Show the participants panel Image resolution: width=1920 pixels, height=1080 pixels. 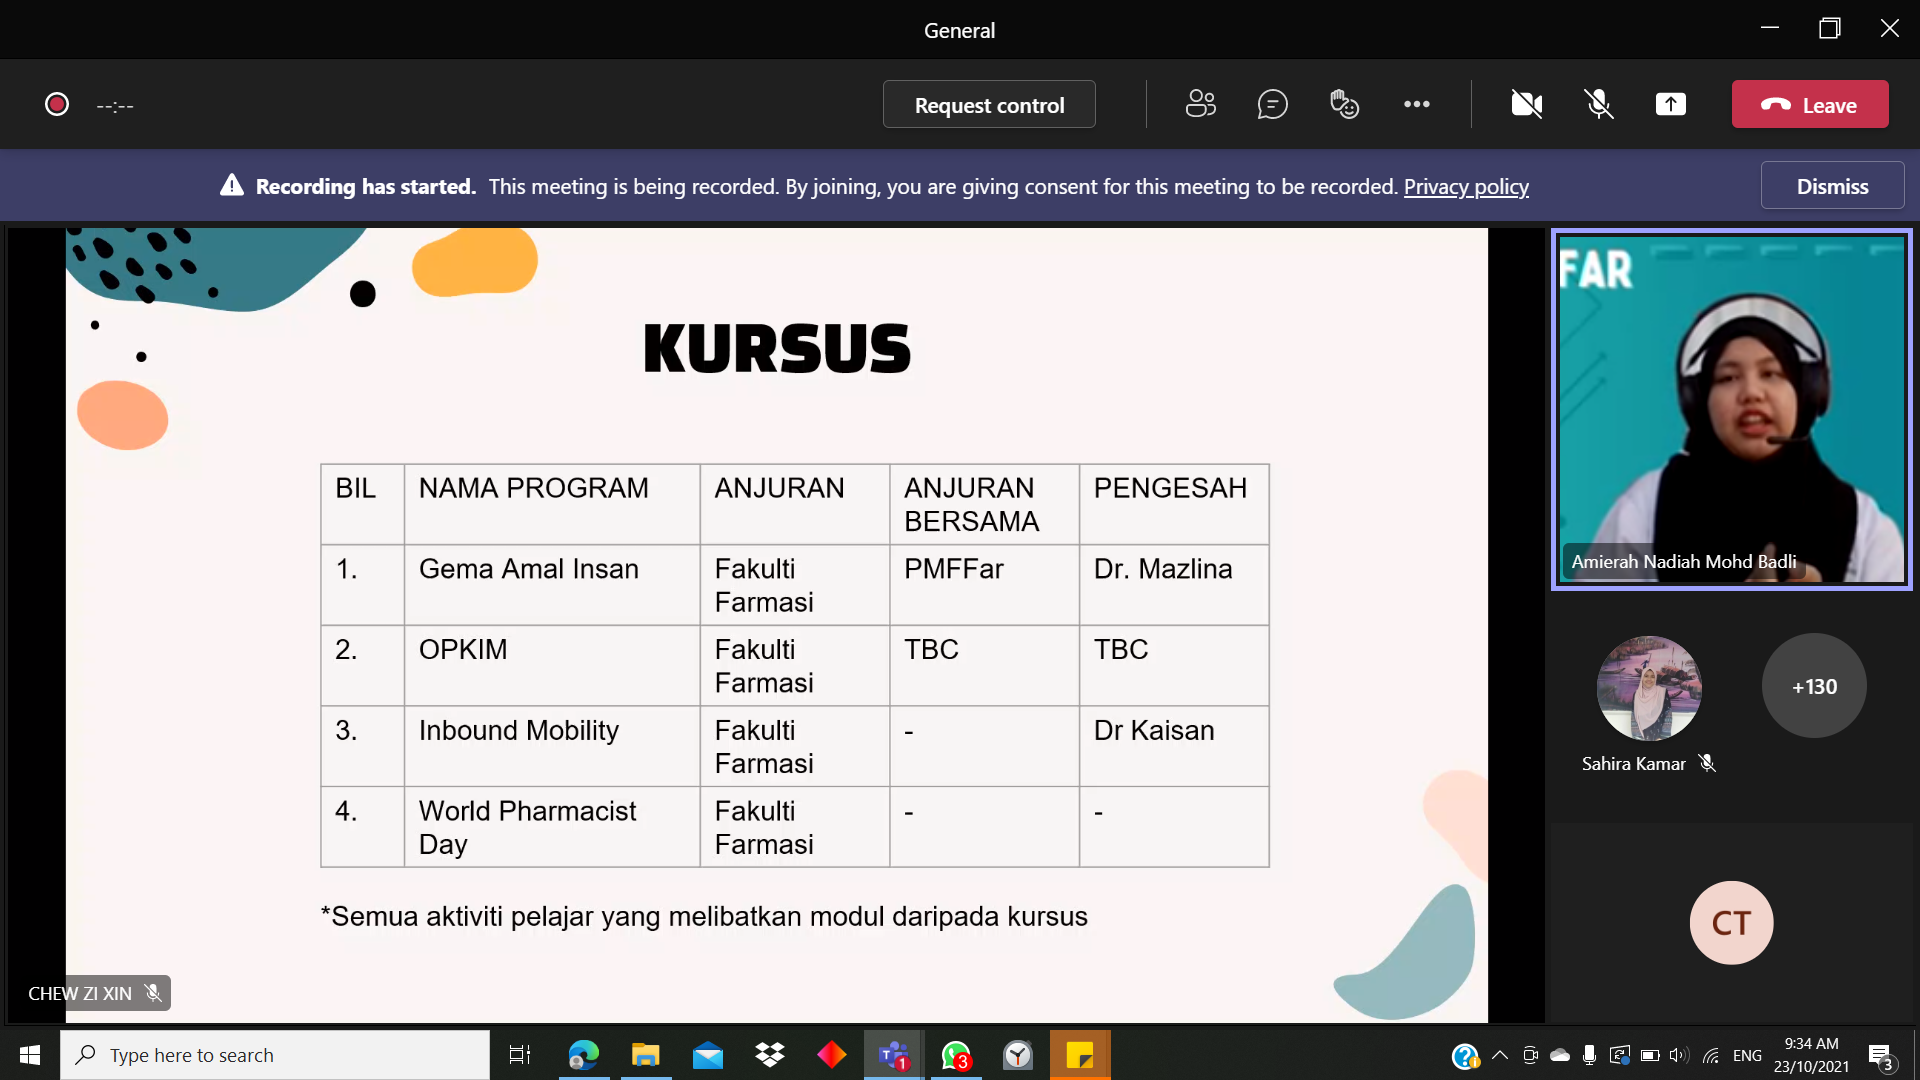tap(1200, 104)
